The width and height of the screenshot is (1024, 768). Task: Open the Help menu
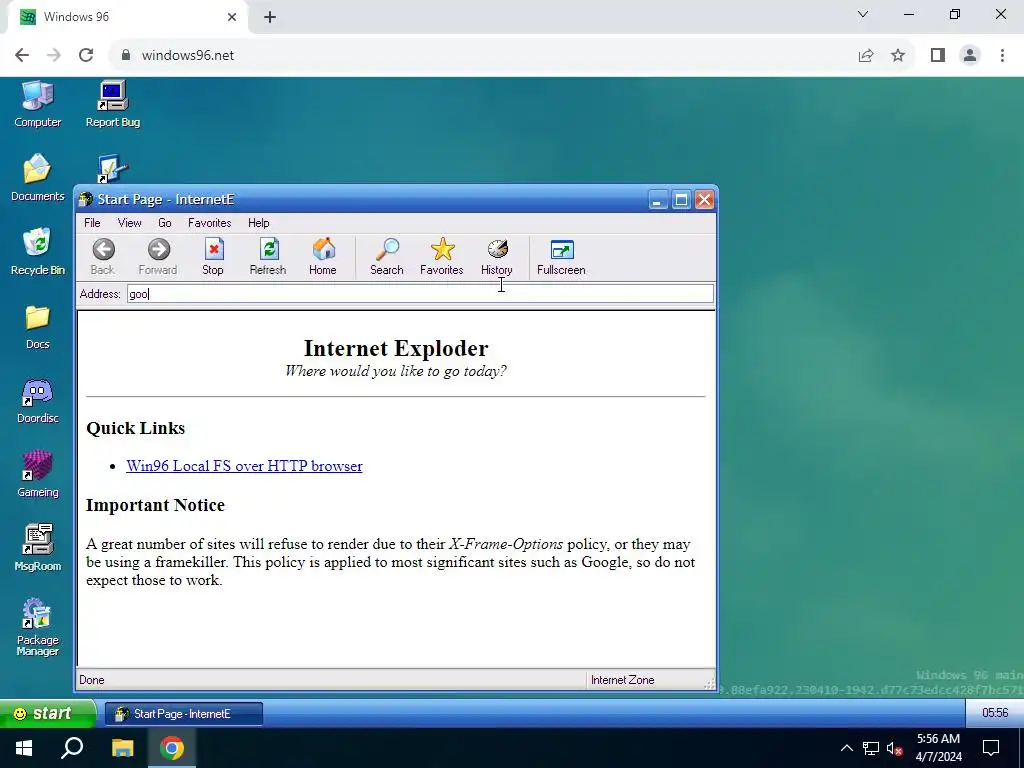point(259,223)
